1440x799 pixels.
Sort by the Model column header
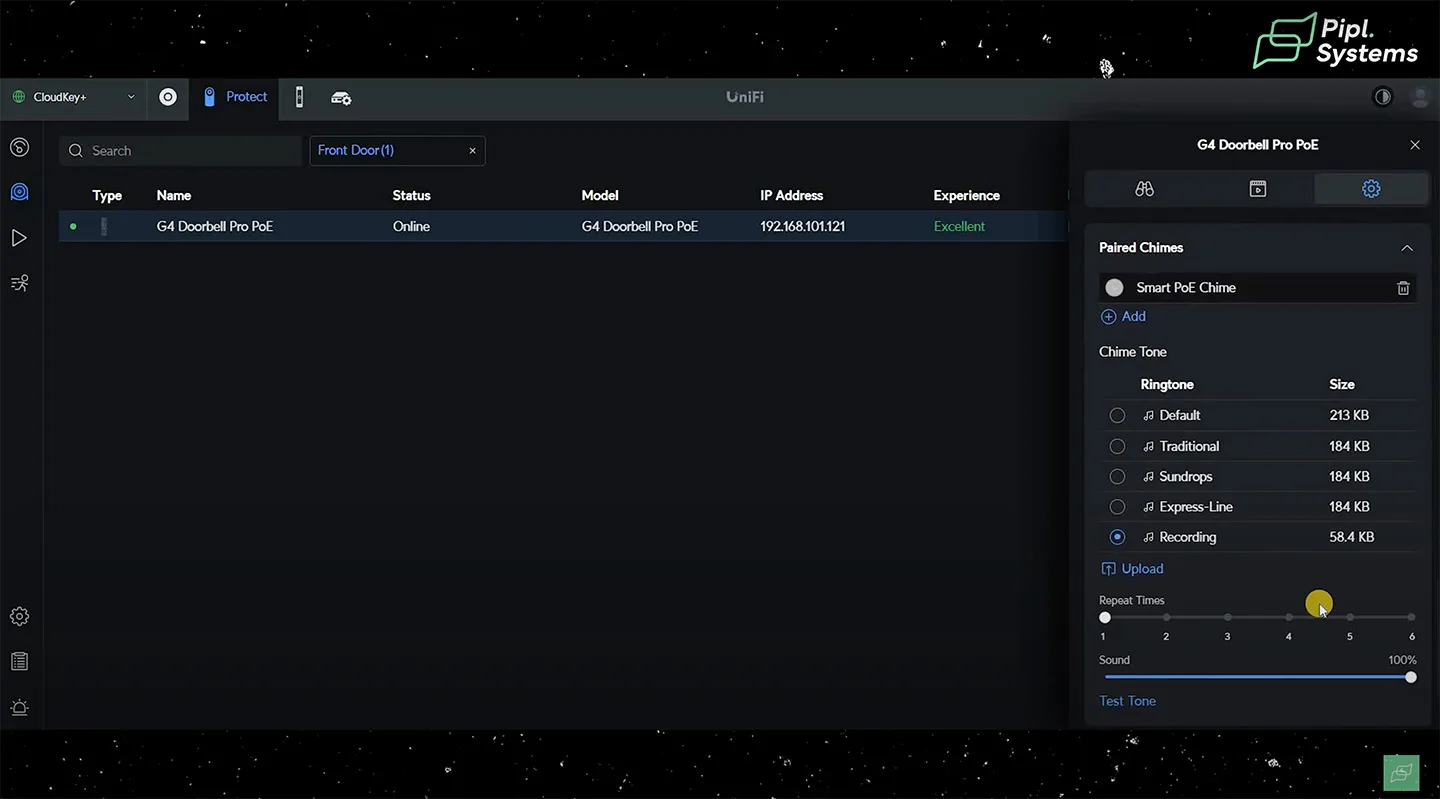point(600,195)
